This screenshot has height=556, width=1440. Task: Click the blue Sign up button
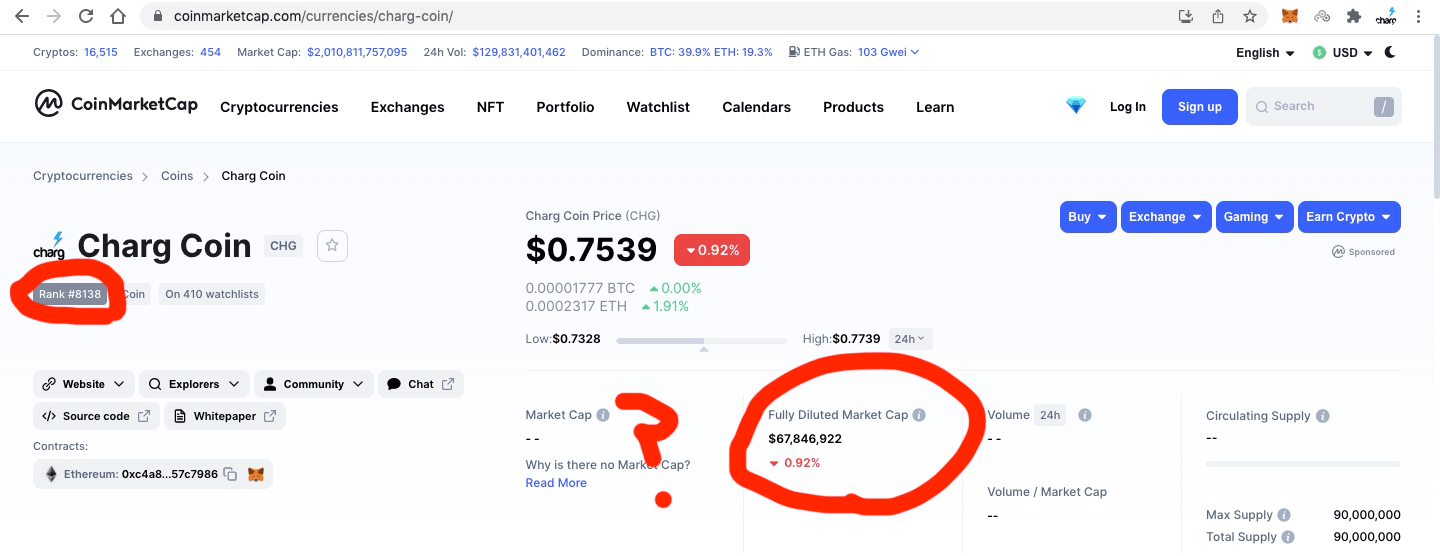tap(1200, 107)
